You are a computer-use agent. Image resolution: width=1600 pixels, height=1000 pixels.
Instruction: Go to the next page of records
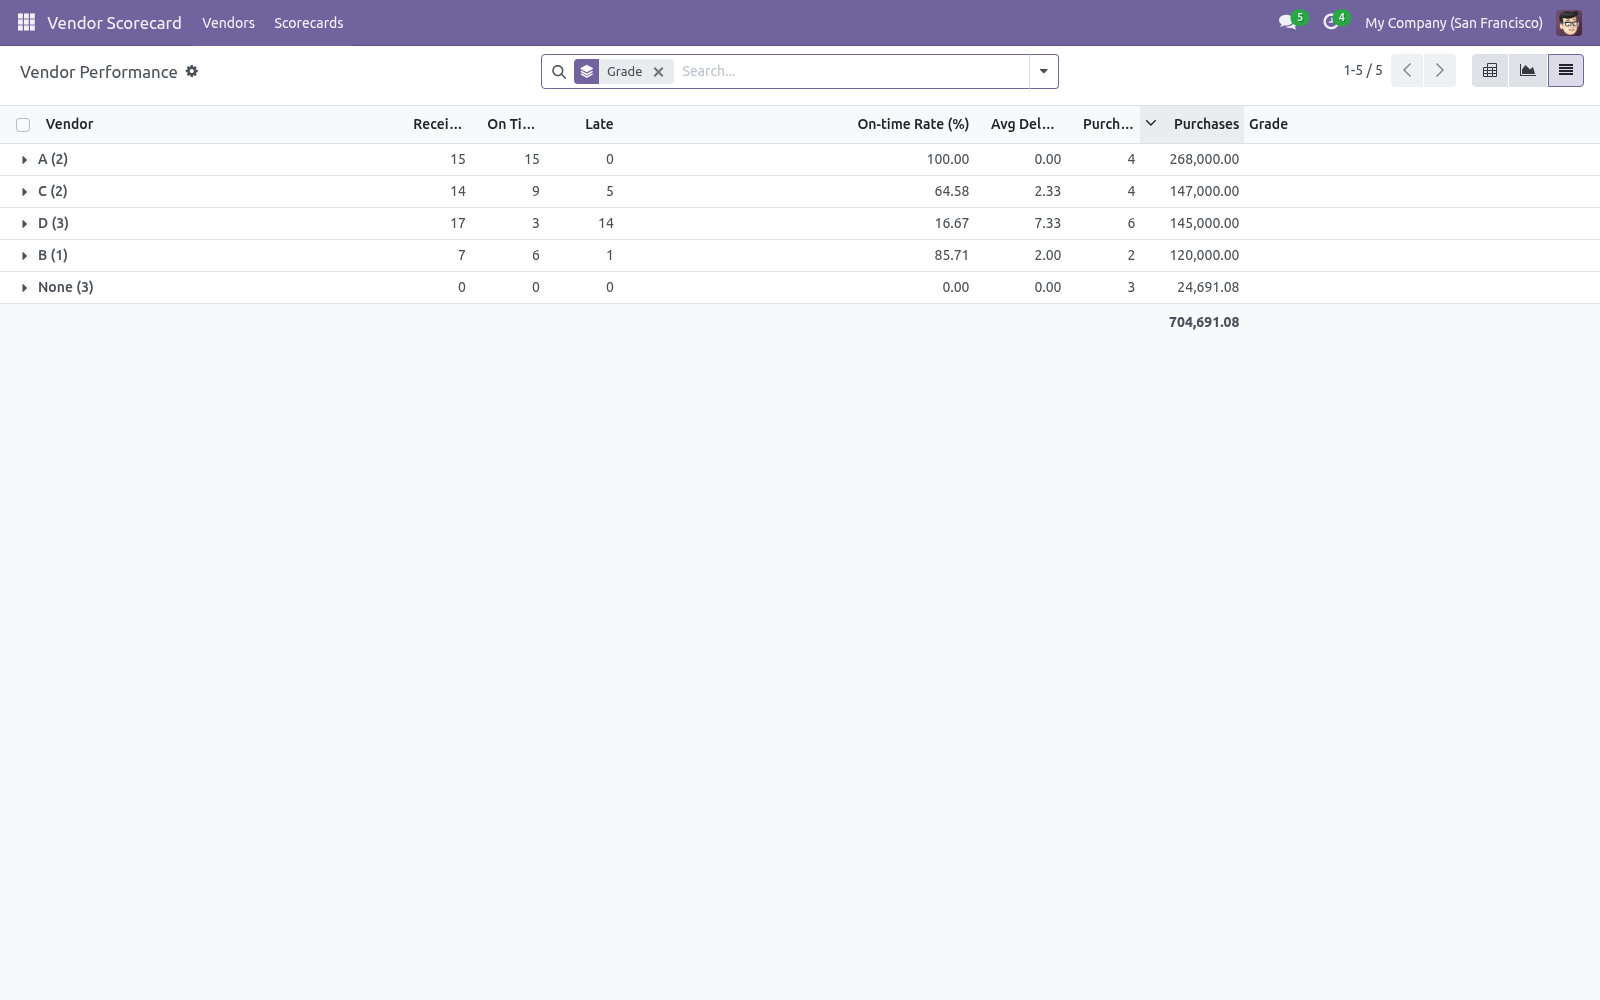pos(1440,70)
